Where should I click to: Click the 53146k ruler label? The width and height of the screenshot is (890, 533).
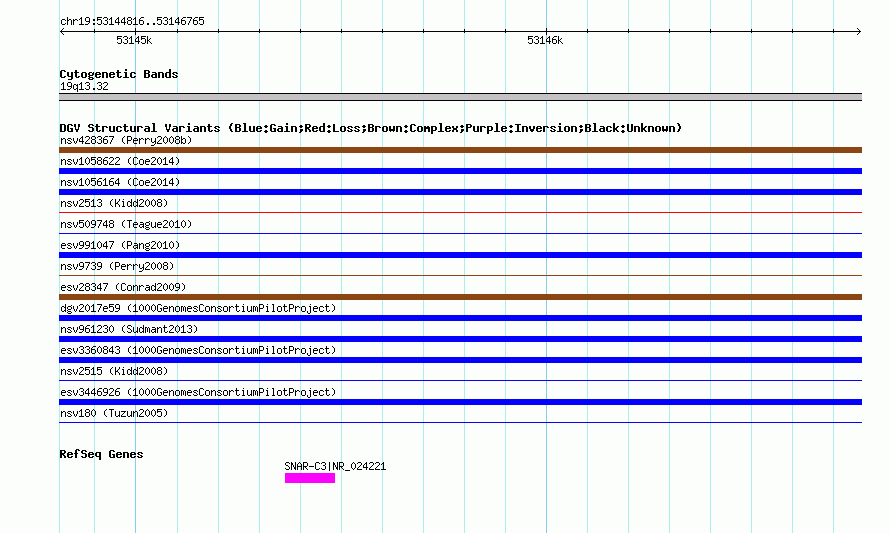click(545, 40)
